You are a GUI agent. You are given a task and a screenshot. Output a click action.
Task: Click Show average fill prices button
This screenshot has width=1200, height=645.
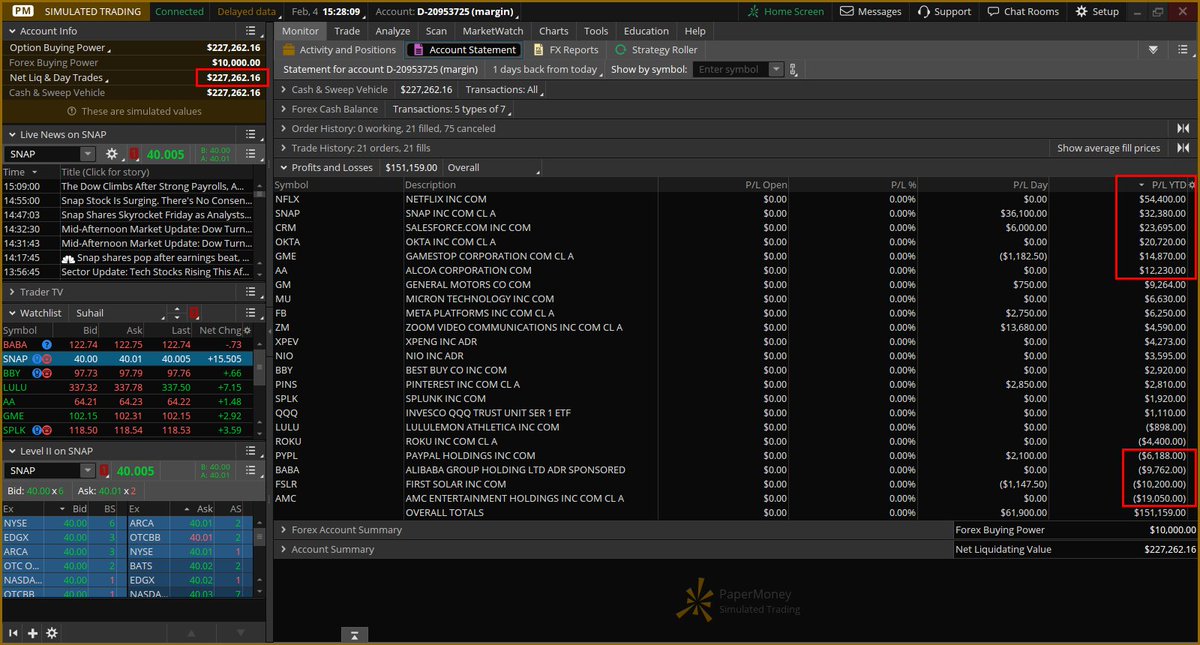pyautogui.click(x=1109, y=148)
